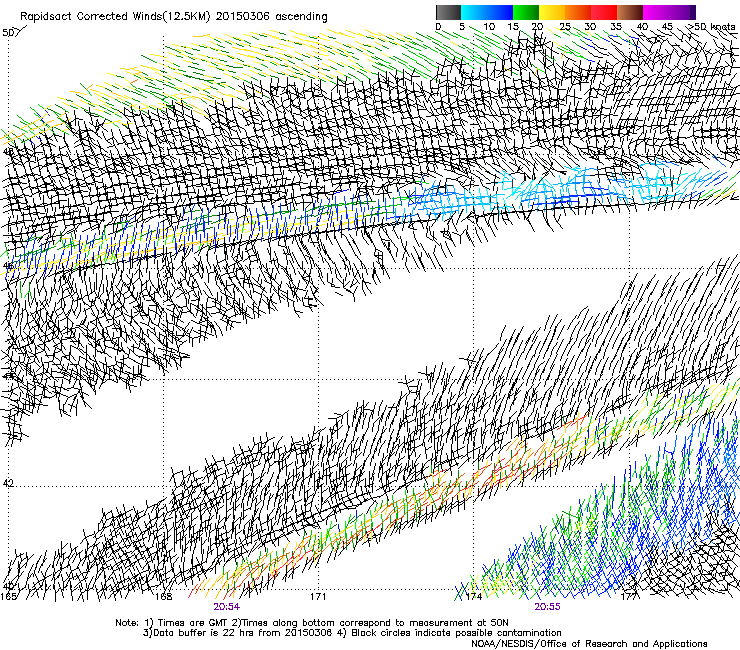Click the legend tick label 45

[x=667, y=27]
